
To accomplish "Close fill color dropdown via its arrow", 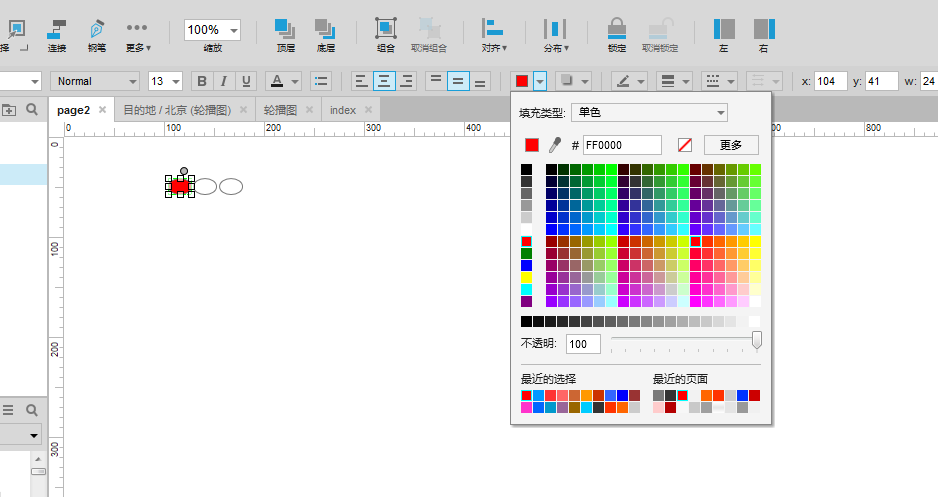I will pyautogui.click(x=540, y=81).
